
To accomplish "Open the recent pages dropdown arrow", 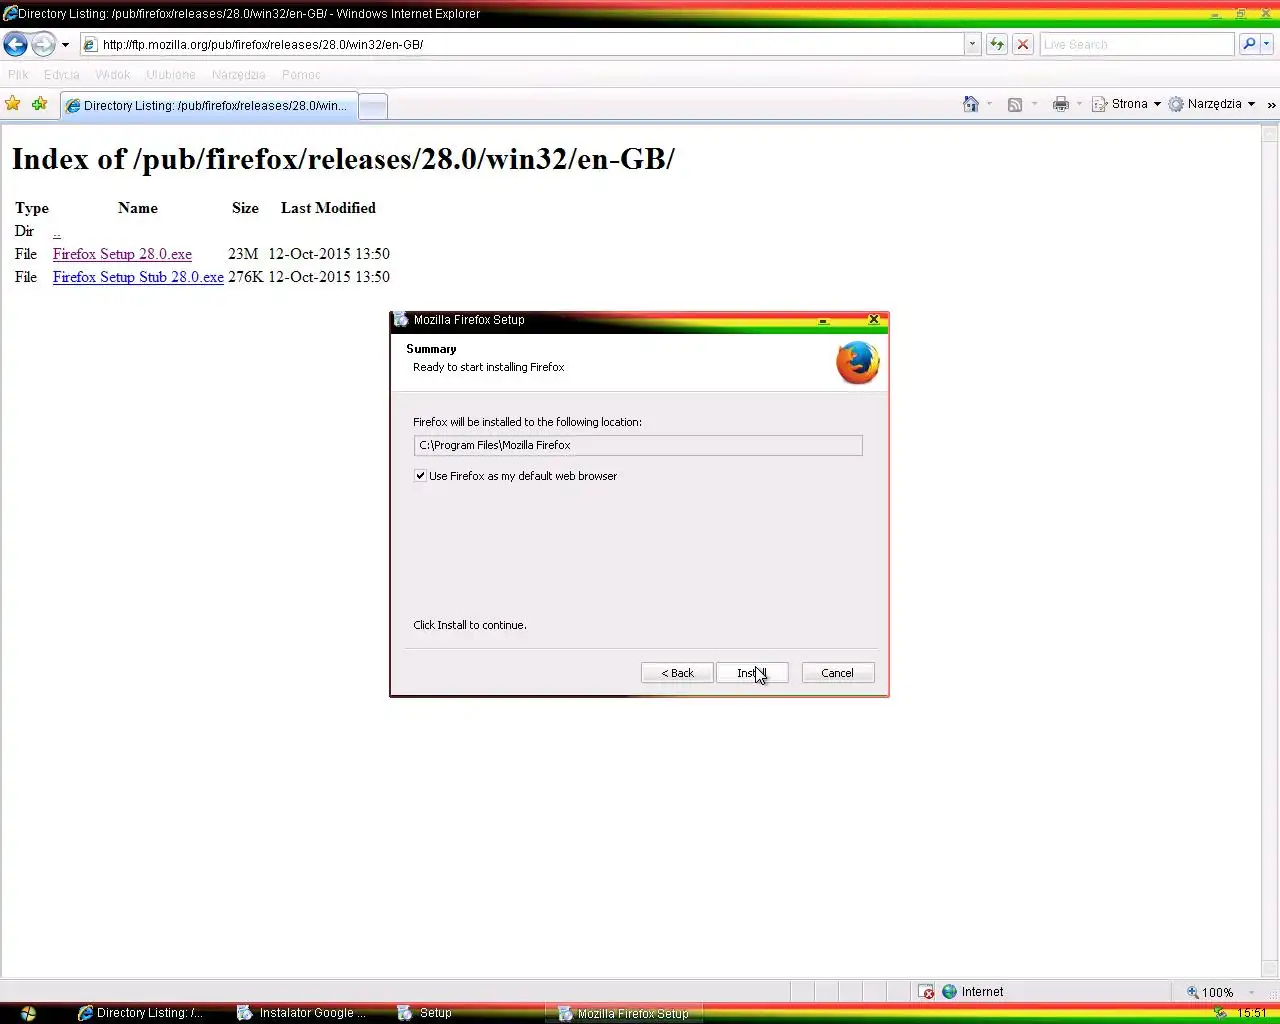I will click(65, 45).
